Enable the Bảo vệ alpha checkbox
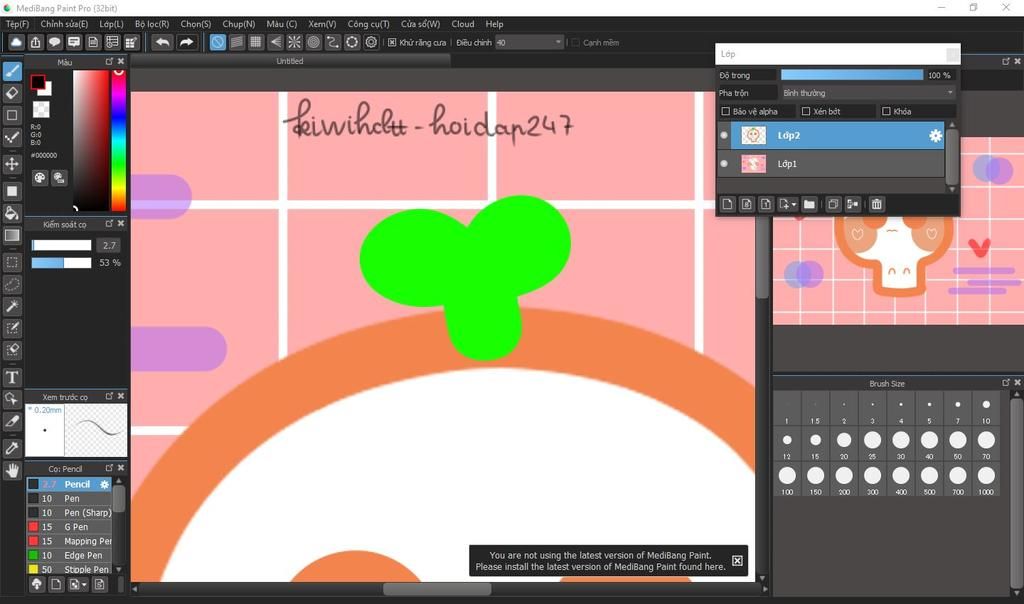This screenshot has width=1024, height=604. pos(726,112)
